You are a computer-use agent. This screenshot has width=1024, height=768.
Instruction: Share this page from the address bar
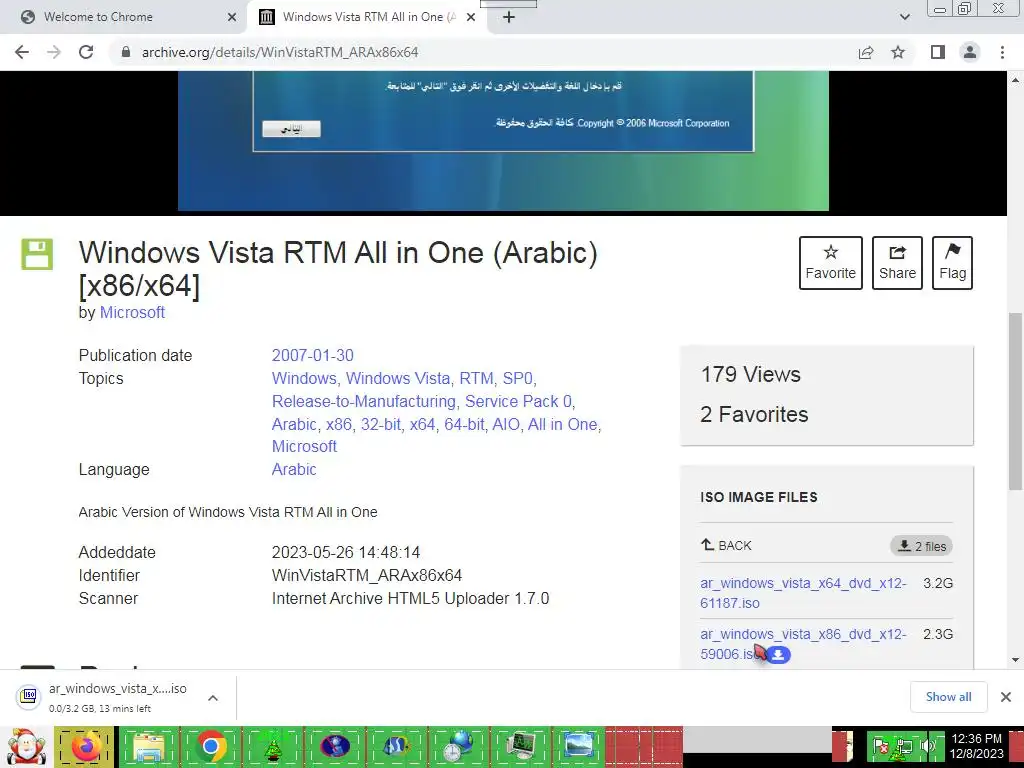(x=866, y=52)
